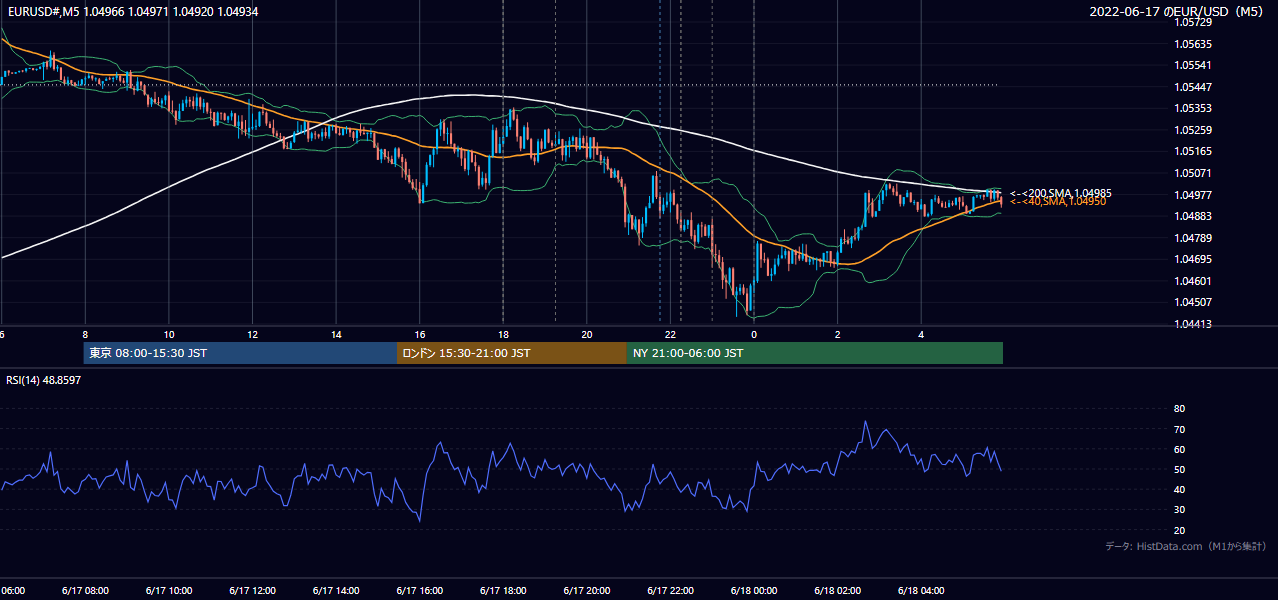1278x600 pixels.
Task: Click price axis label 1.04601
Action: pos(1192,281)
